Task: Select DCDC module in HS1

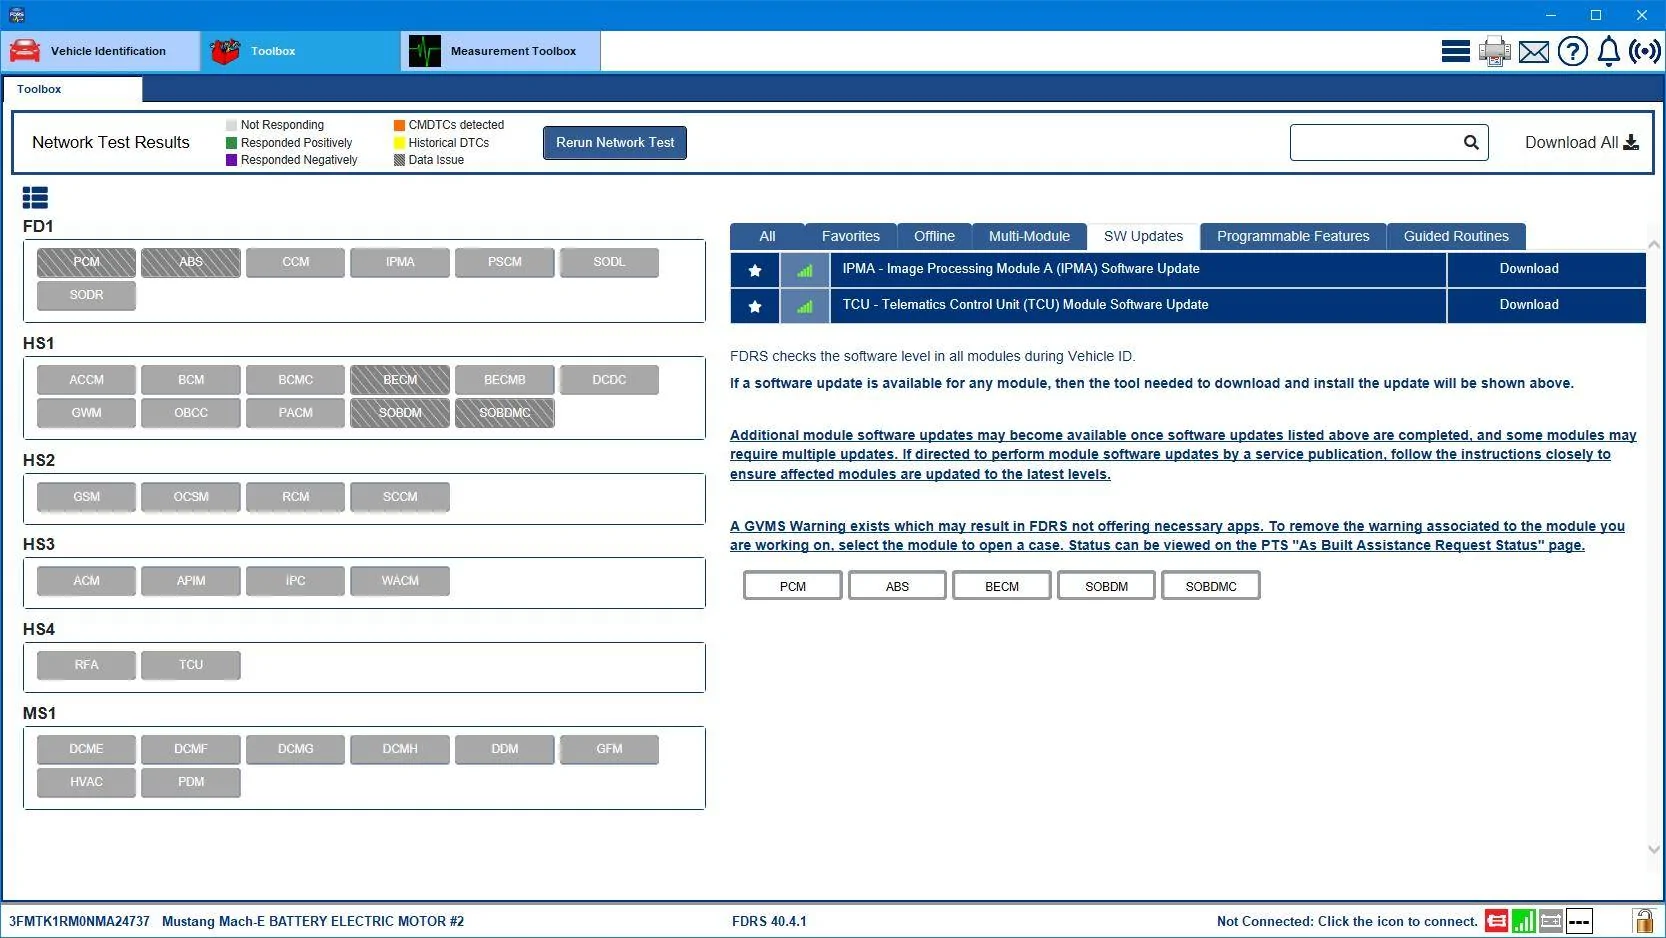Action: 609,380
